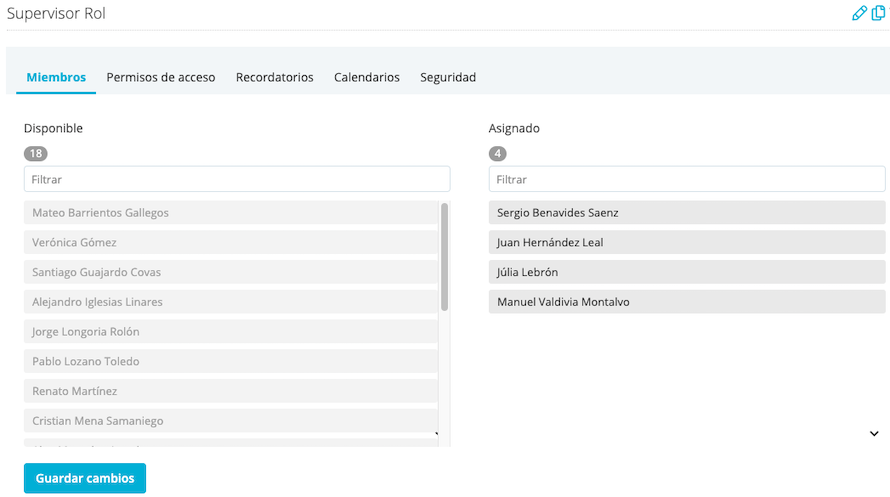Focus the Disponible filter field

click(237, 179)
